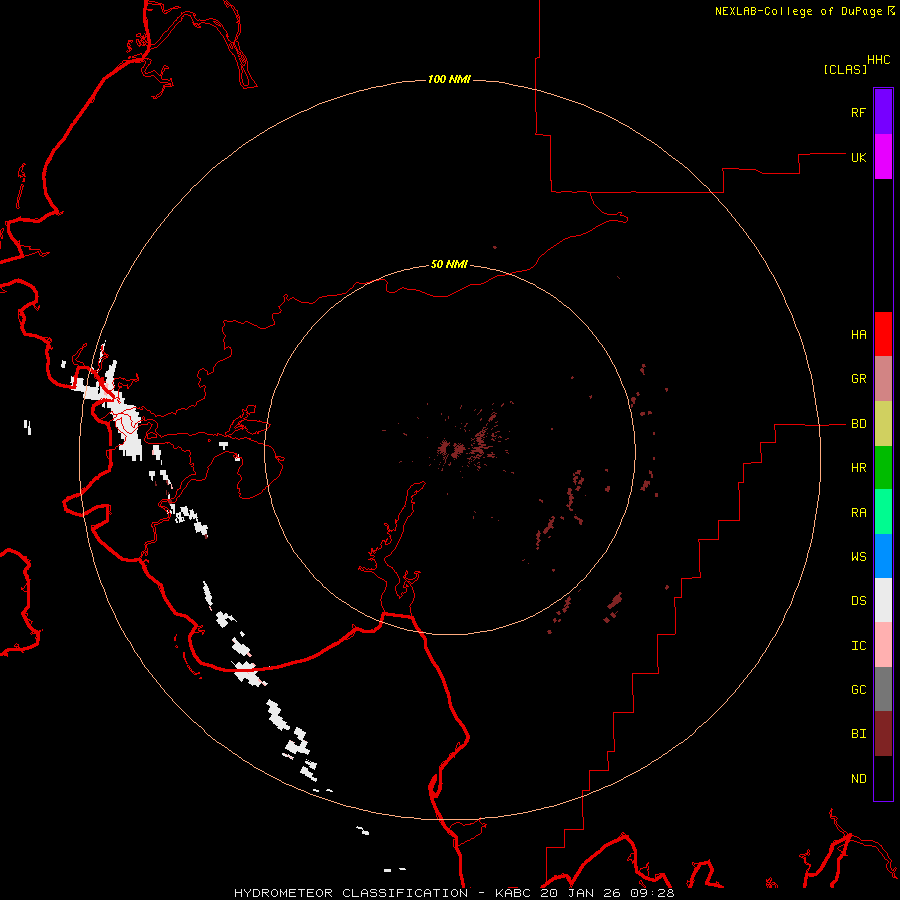
Task: Click the HA legend label
Action: coord(858,335)
